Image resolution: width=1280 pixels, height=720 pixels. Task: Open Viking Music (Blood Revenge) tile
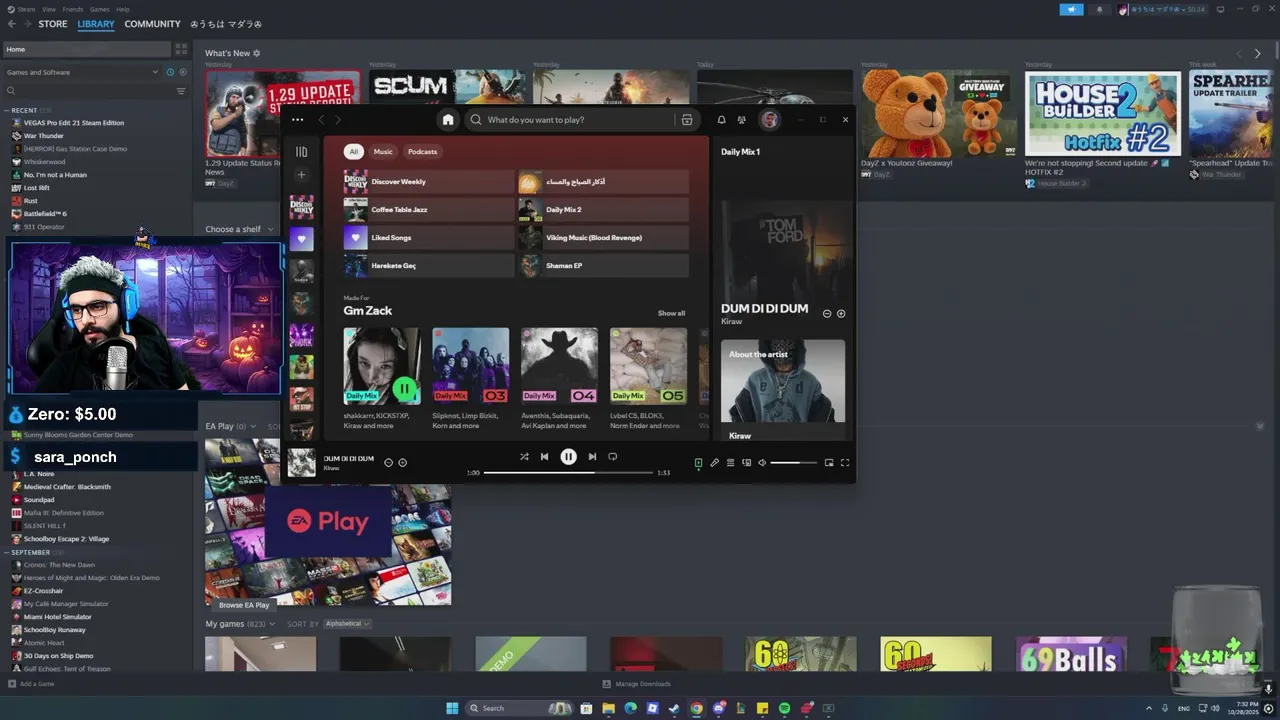click(603, 238)
